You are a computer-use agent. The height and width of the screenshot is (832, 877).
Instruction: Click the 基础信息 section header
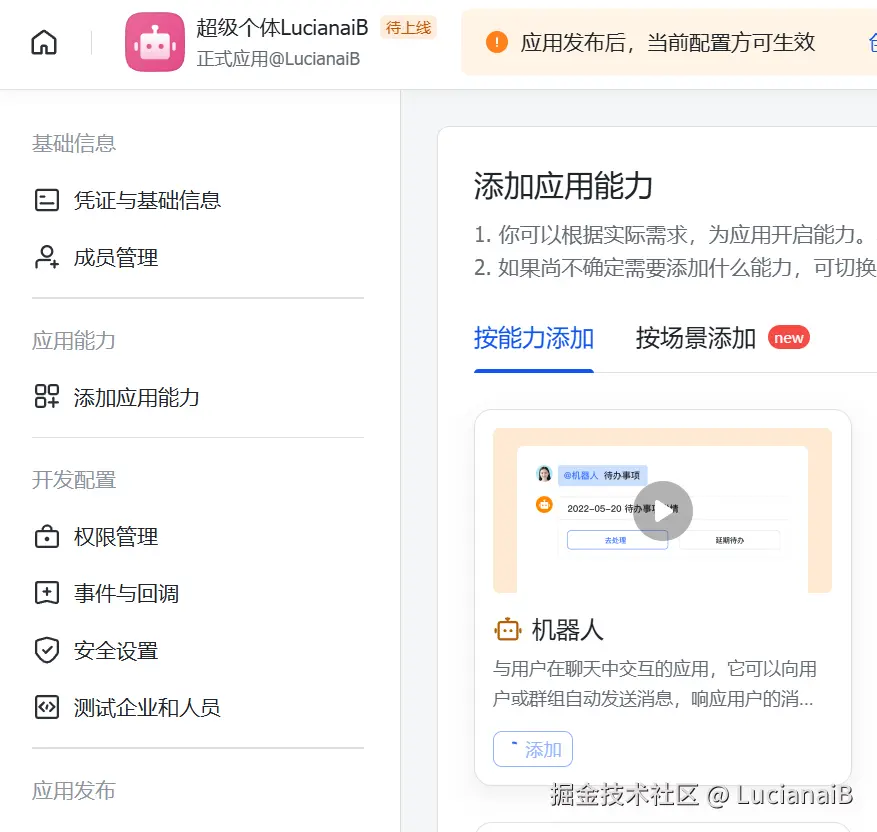point(74,144)
